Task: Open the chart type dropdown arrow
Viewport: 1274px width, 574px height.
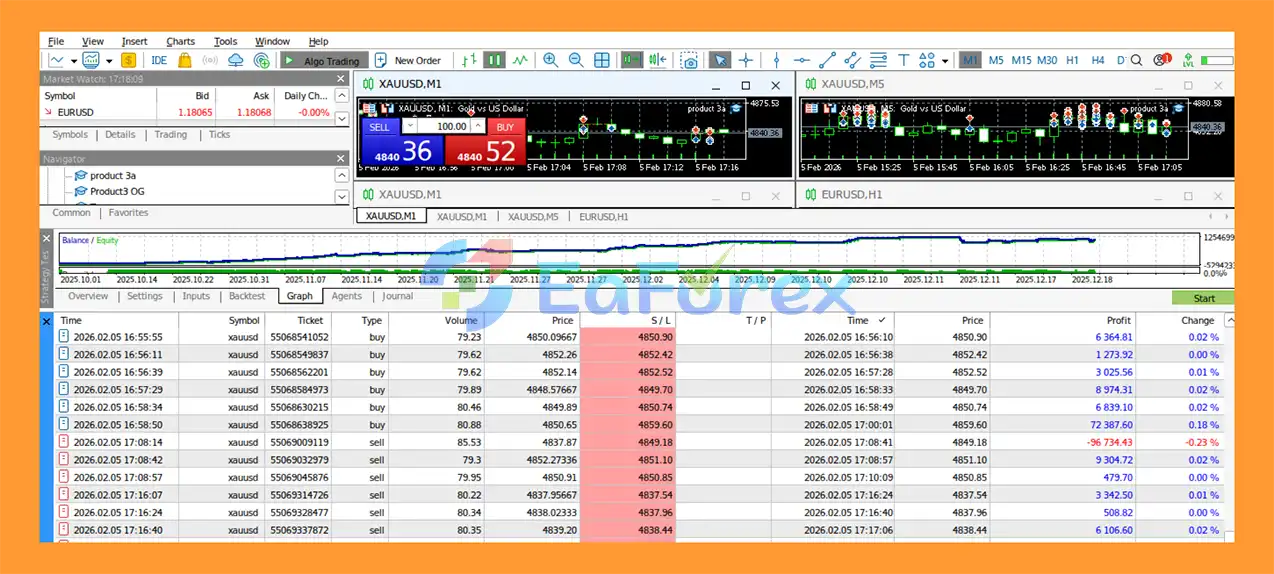Action: pyautogui.click(x=74, y=61)
